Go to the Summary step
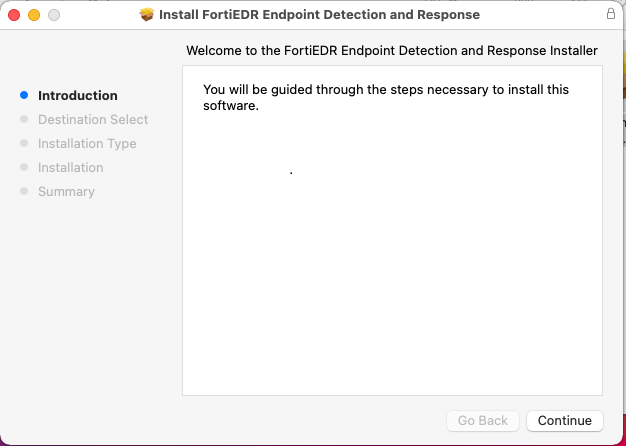Screen dimensions: 626x446 point(66,192)
